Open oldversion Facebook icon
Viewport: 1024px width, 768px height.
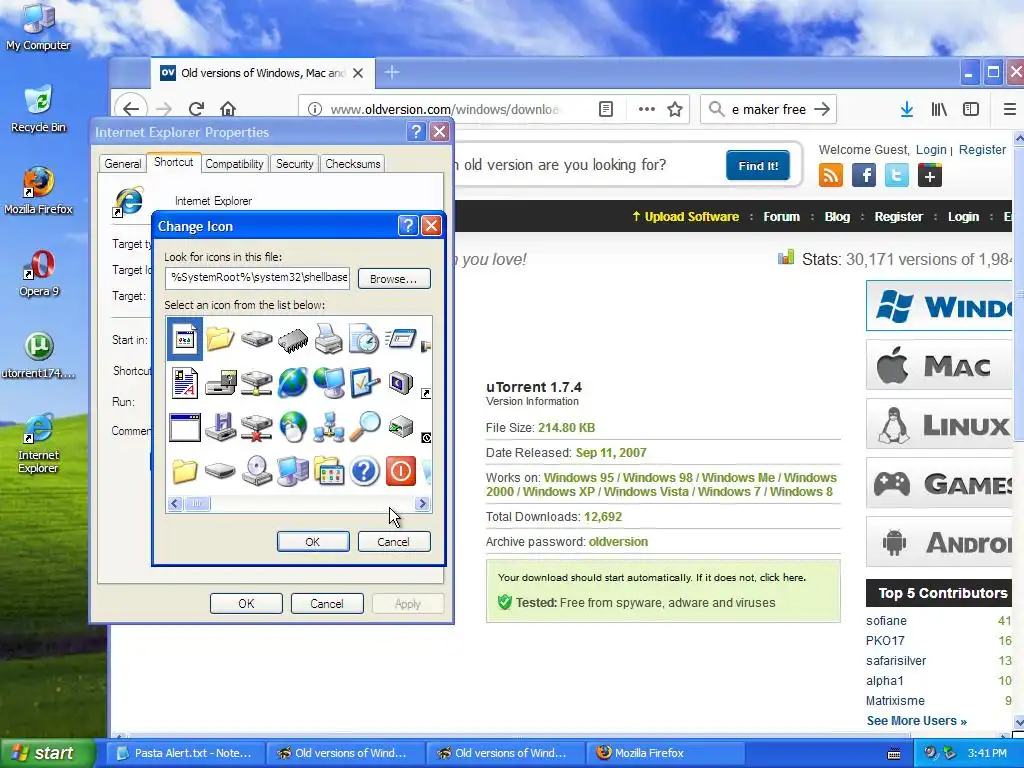[x=863, y=175]
